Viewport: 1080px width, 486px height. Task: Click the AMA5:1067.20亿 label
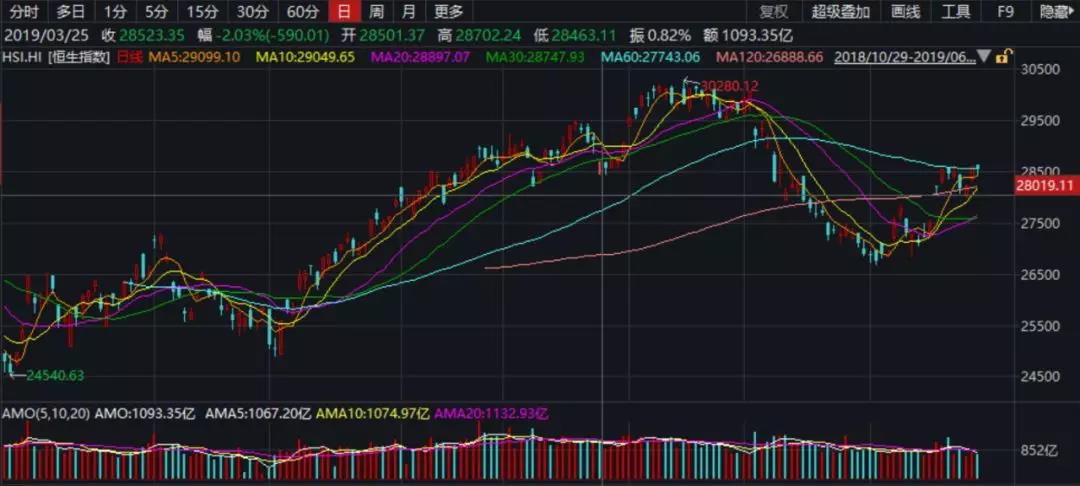[258, 414]
